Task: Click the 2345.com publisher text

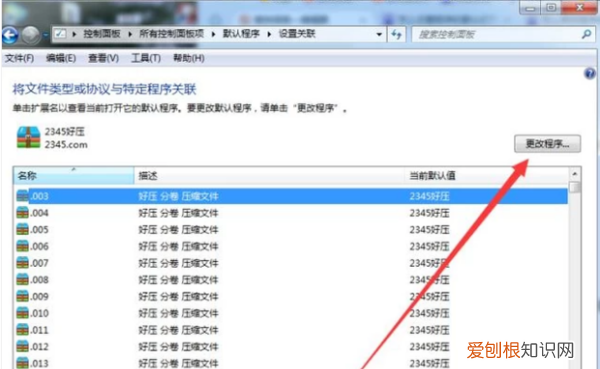Action: coord(66,145)
